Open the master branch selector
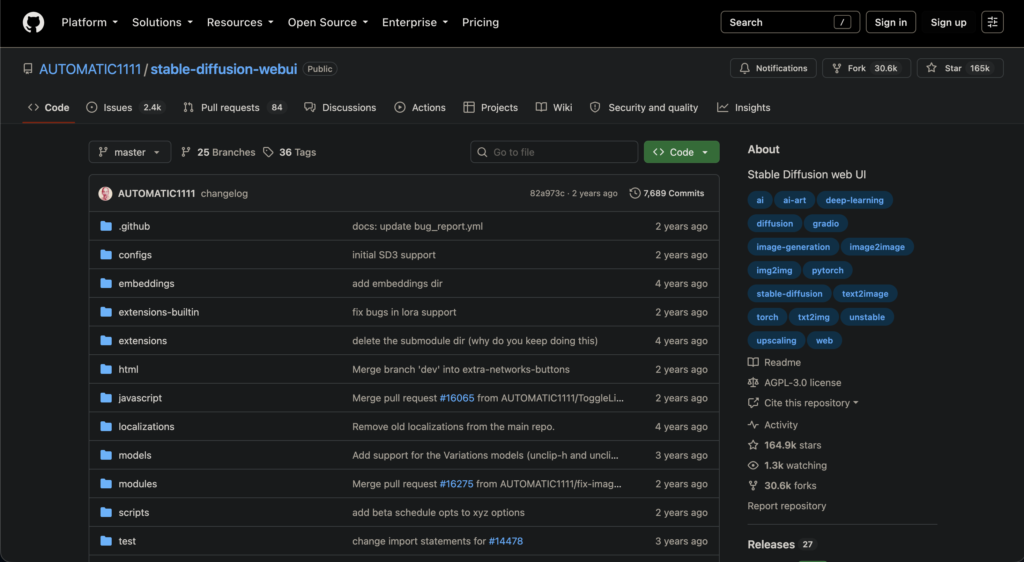The width and height of the screenshot is (1024, 562). pos(129,152)
